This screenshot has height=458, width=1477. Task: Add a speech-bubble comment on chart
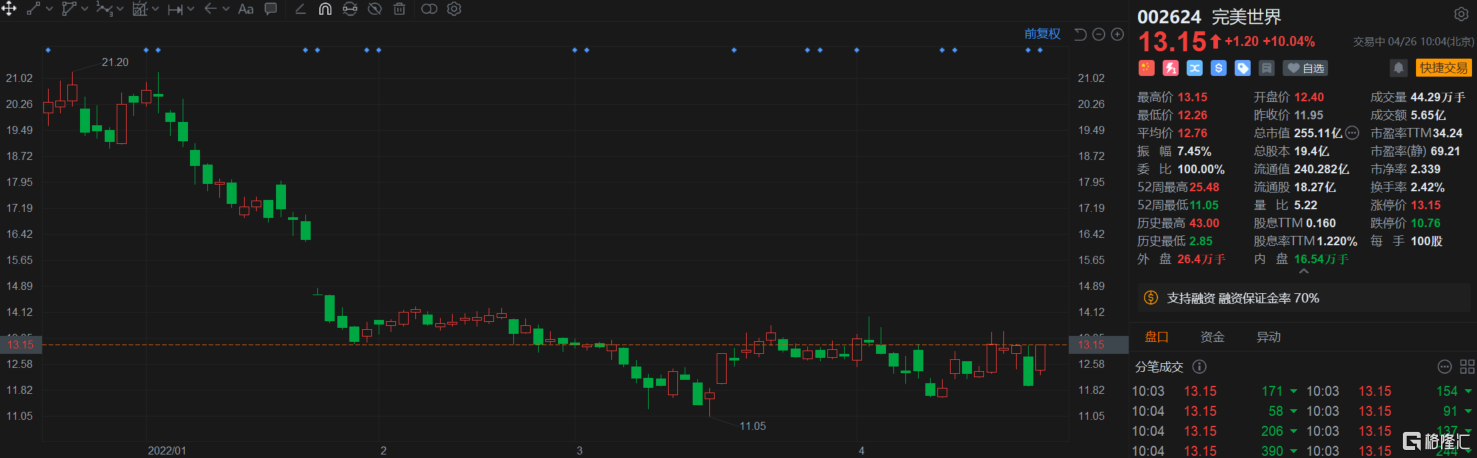point(271,9)
